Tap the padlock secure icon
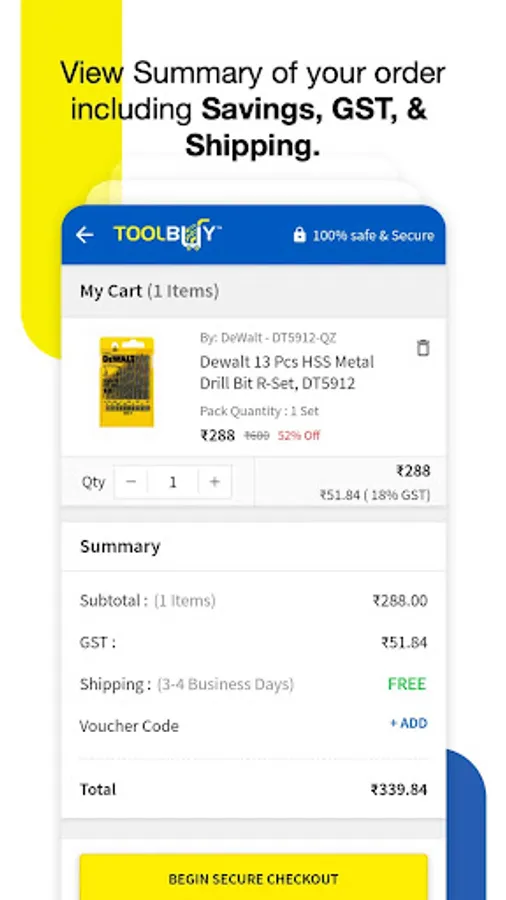Image resolution: width=506 pixels, height=900 pixels. point(299,235)
